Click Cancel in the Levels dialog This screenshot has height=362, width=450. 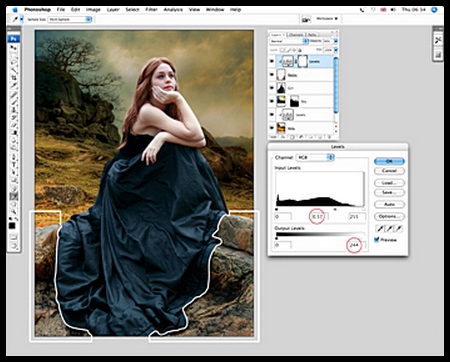389,171
